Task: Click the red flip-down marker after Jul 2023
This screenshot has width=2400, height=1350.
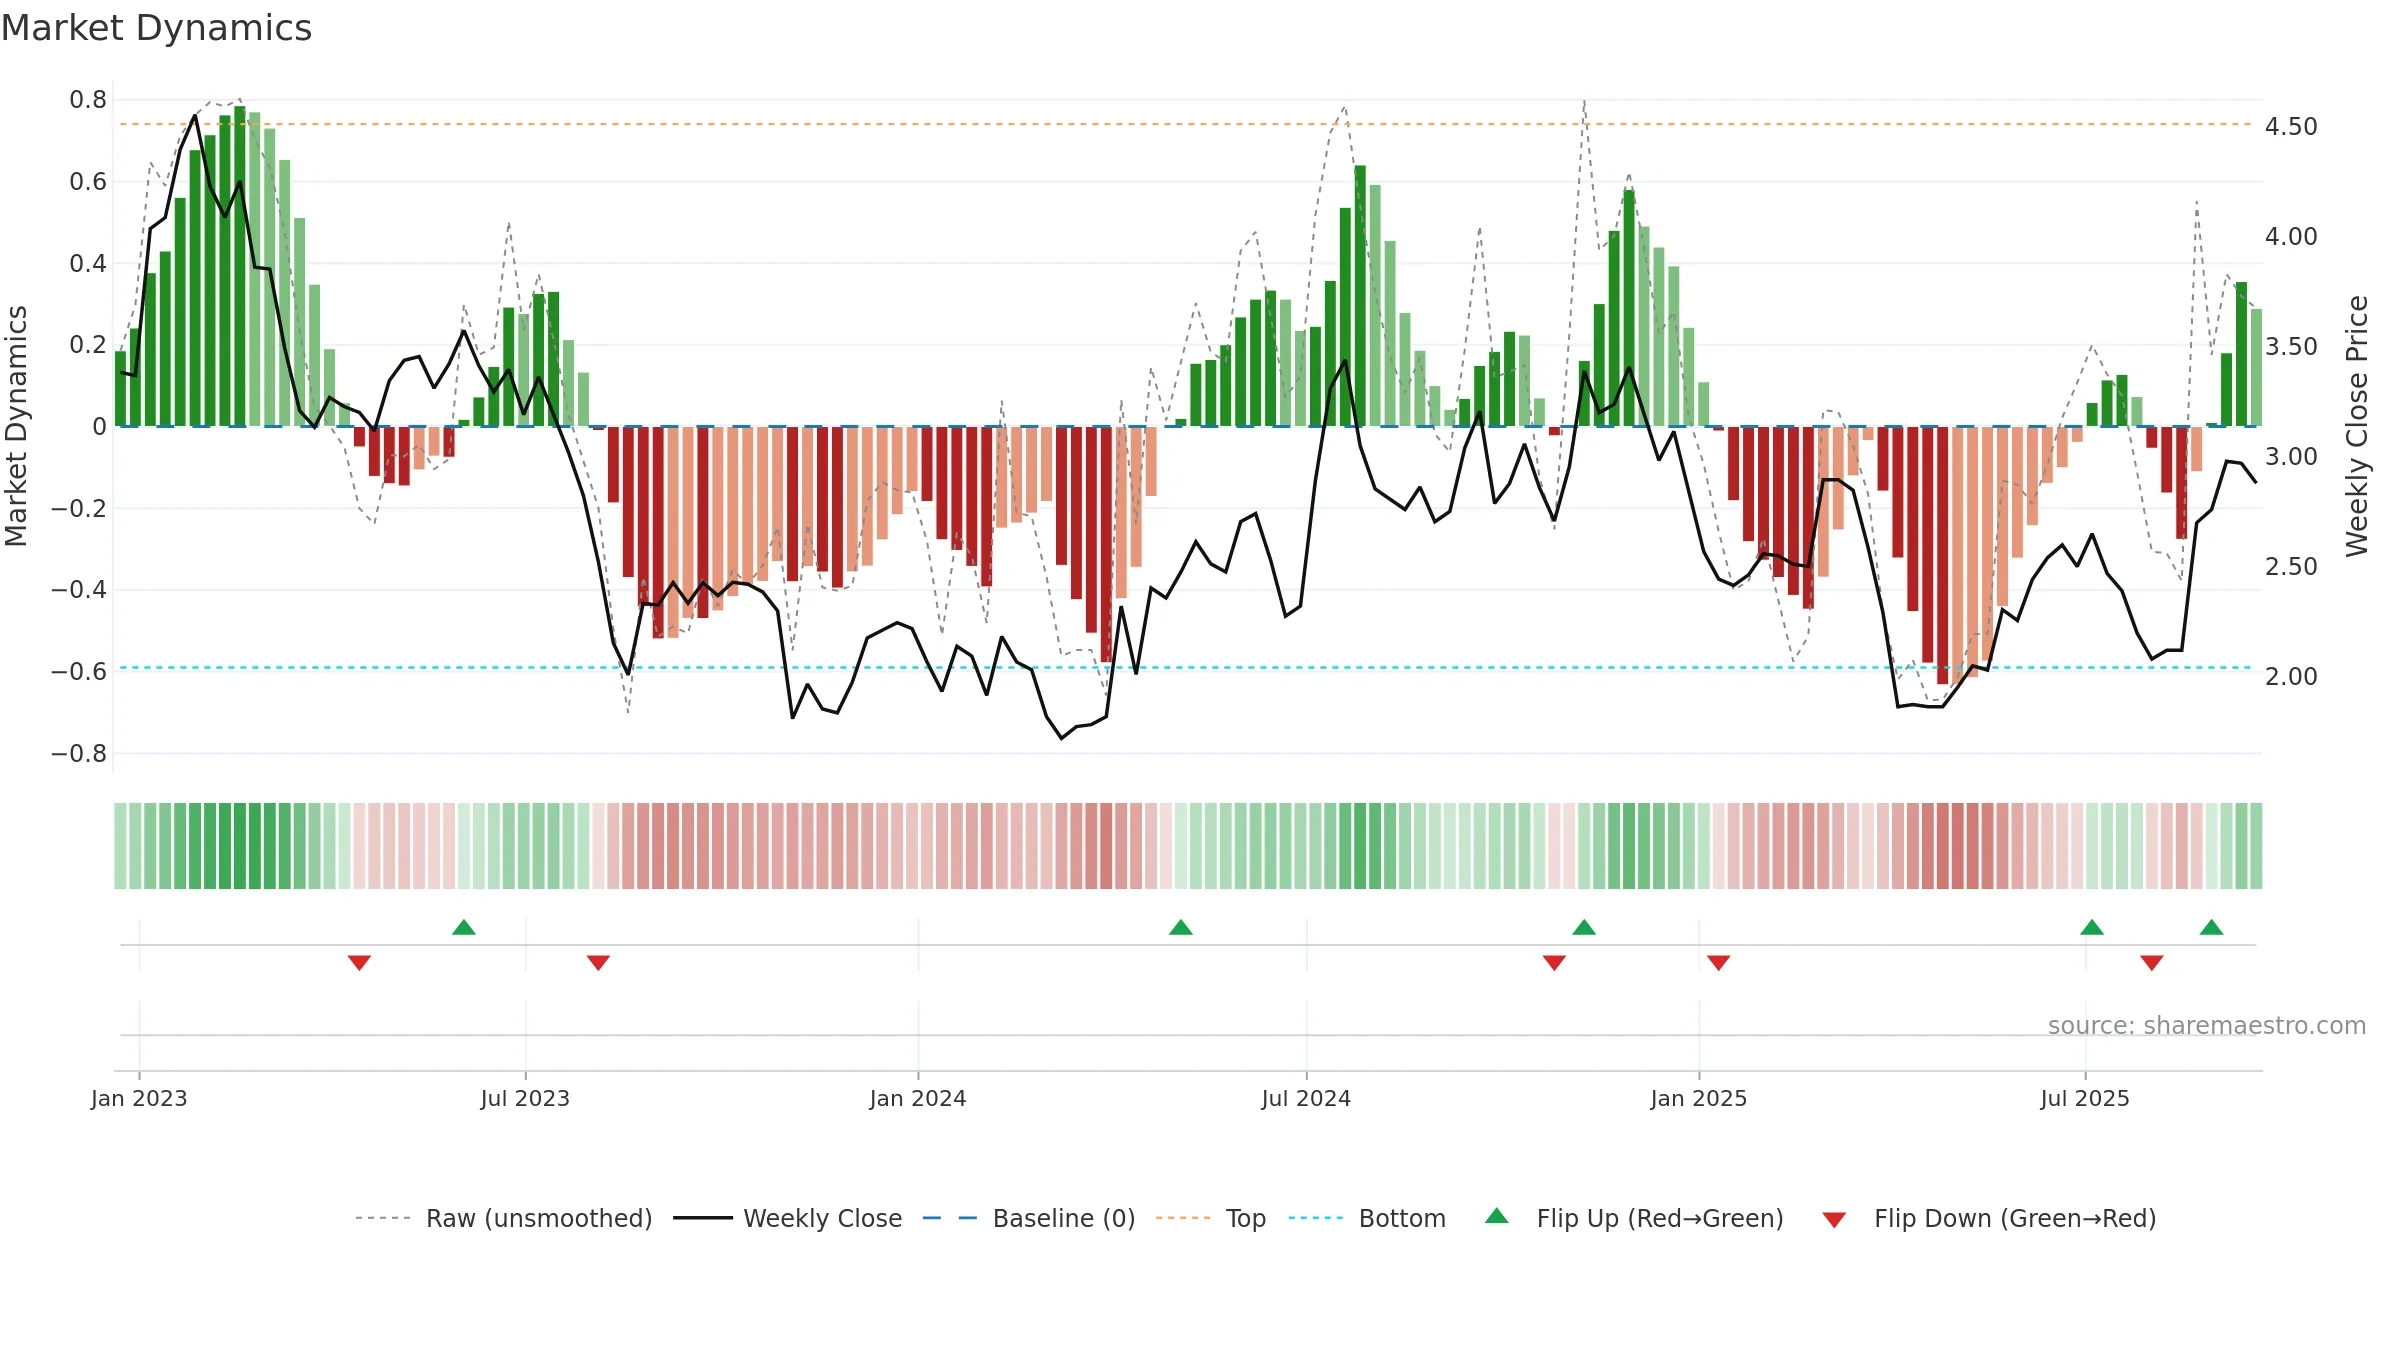Action: [x=598, y=962]
